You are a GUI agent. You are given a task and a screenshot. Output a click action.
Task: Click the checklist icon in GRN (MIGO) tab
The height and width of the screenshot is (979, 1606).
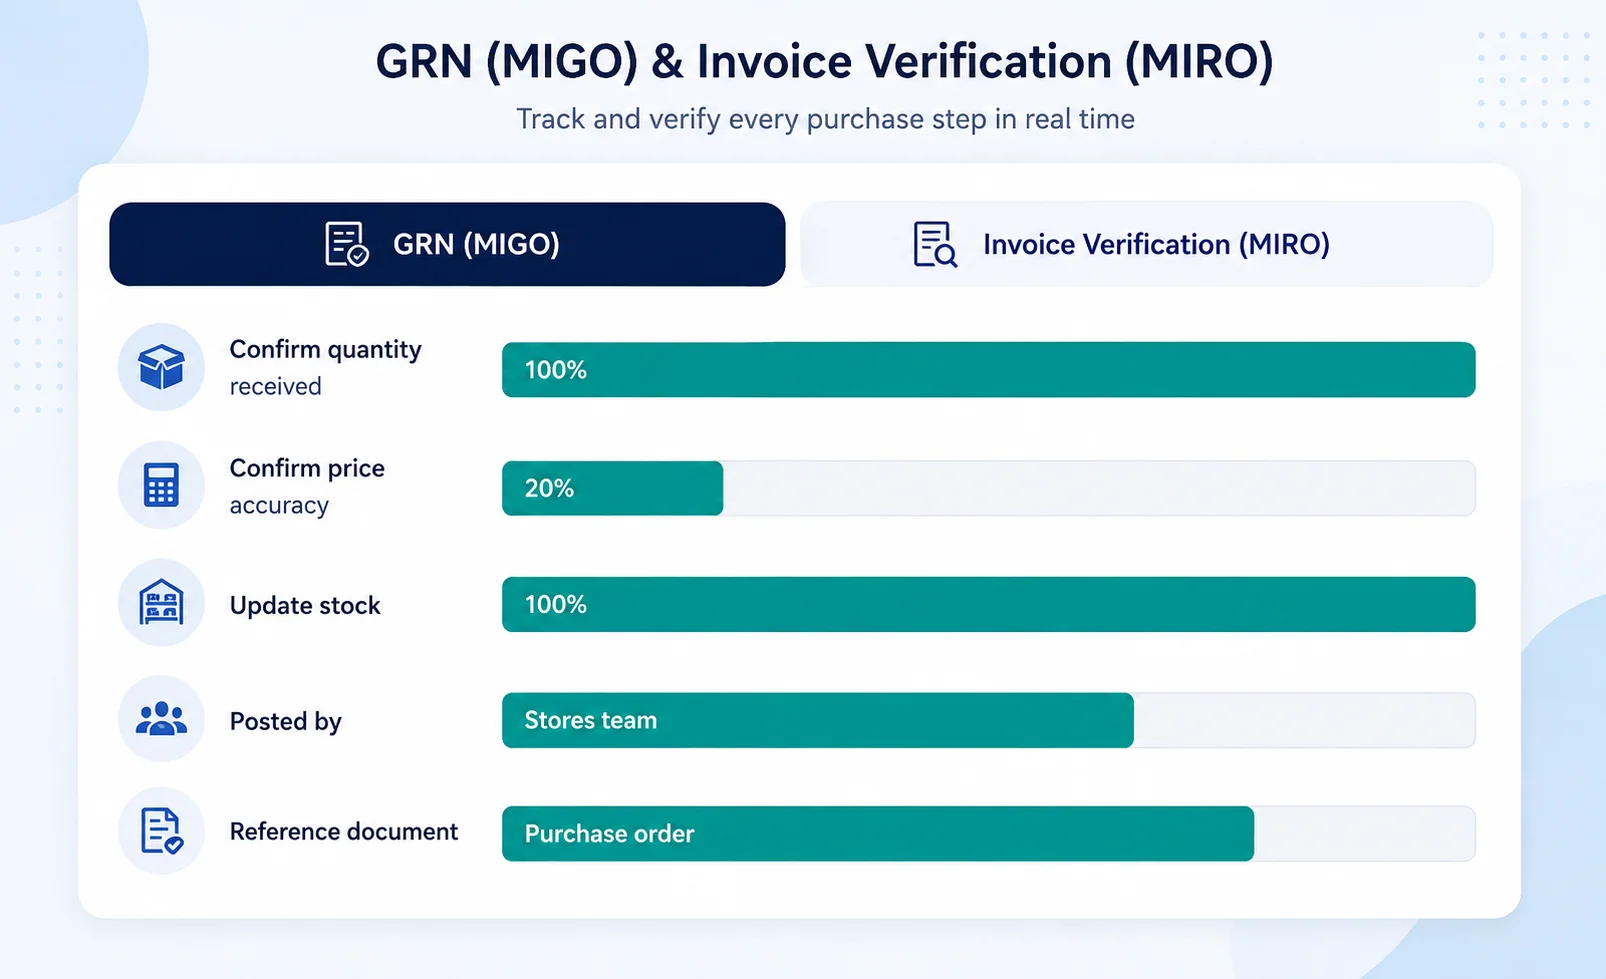[347, 244]
